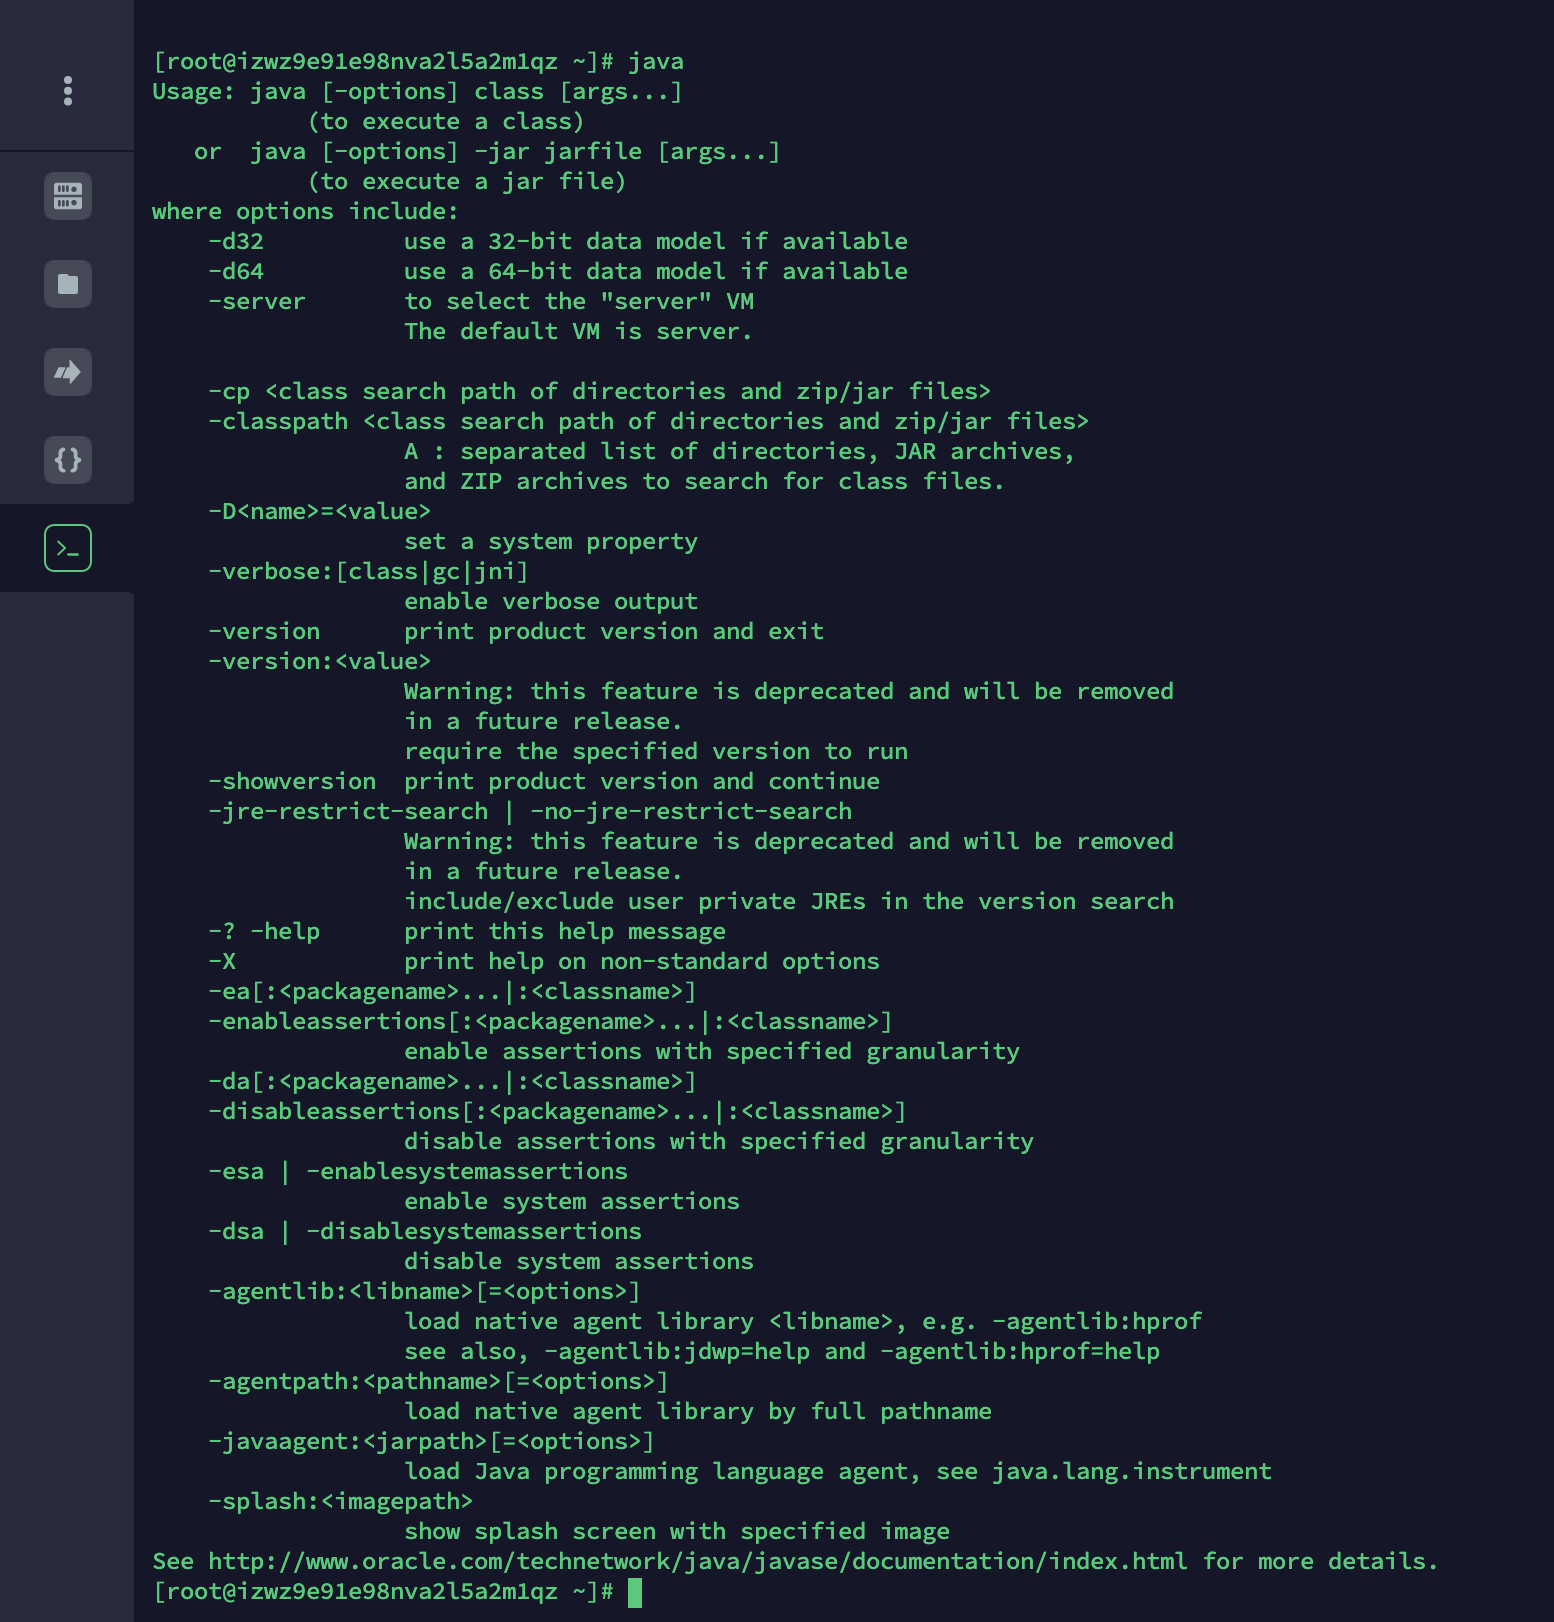This screenshot has height=1622, width=1554.
Task: Open the curly braces snippets icon
Action: [x=67, y=460]
